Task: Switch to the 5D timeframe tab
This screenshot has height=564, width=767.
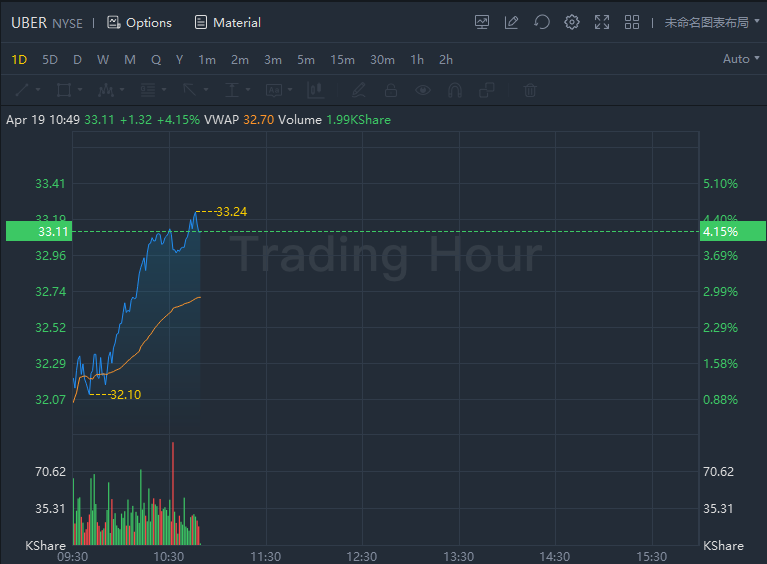Action: (x=50, y=59)
